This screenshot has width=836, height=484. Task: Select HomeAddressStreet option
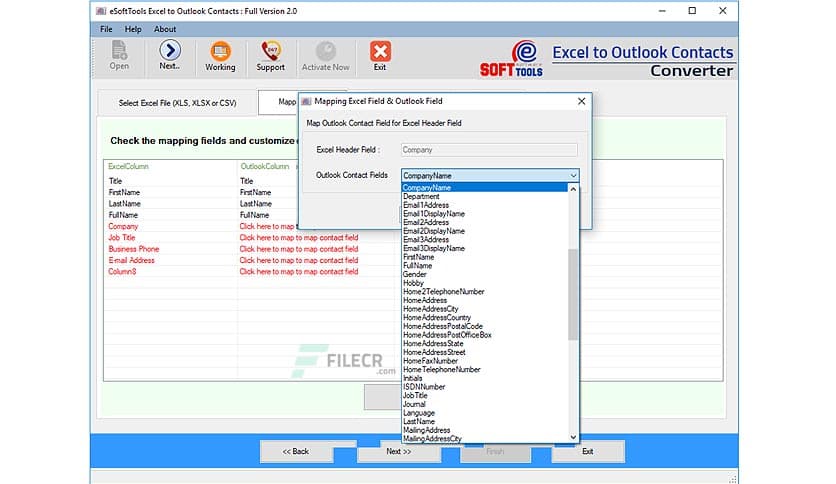pos(484,352)
